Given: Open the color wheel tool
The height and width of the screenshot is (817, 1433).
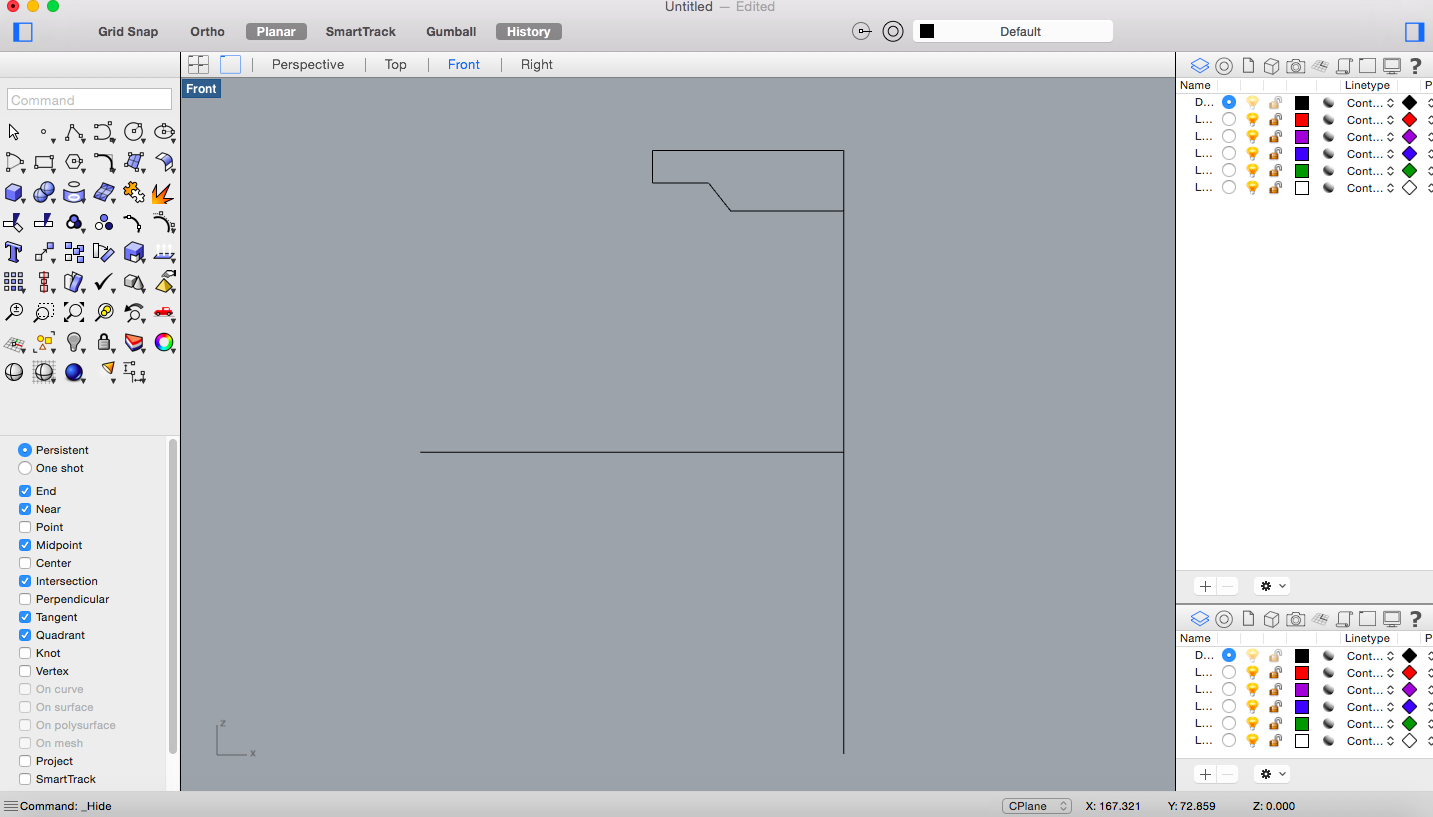Looking at the screenshot, I should (164, 342).
